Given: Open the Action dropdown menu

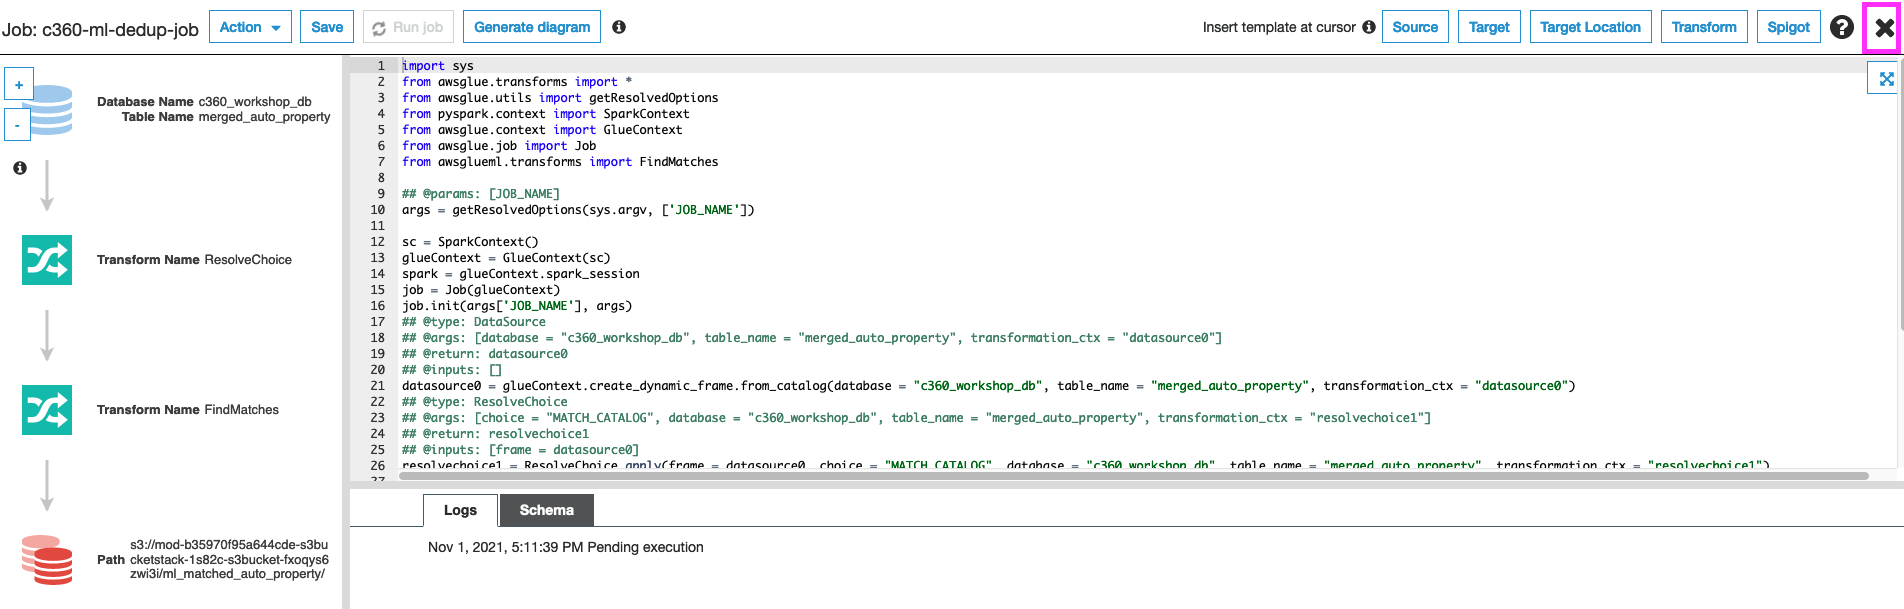Looking at the screenshot, I should coord(250,27).
